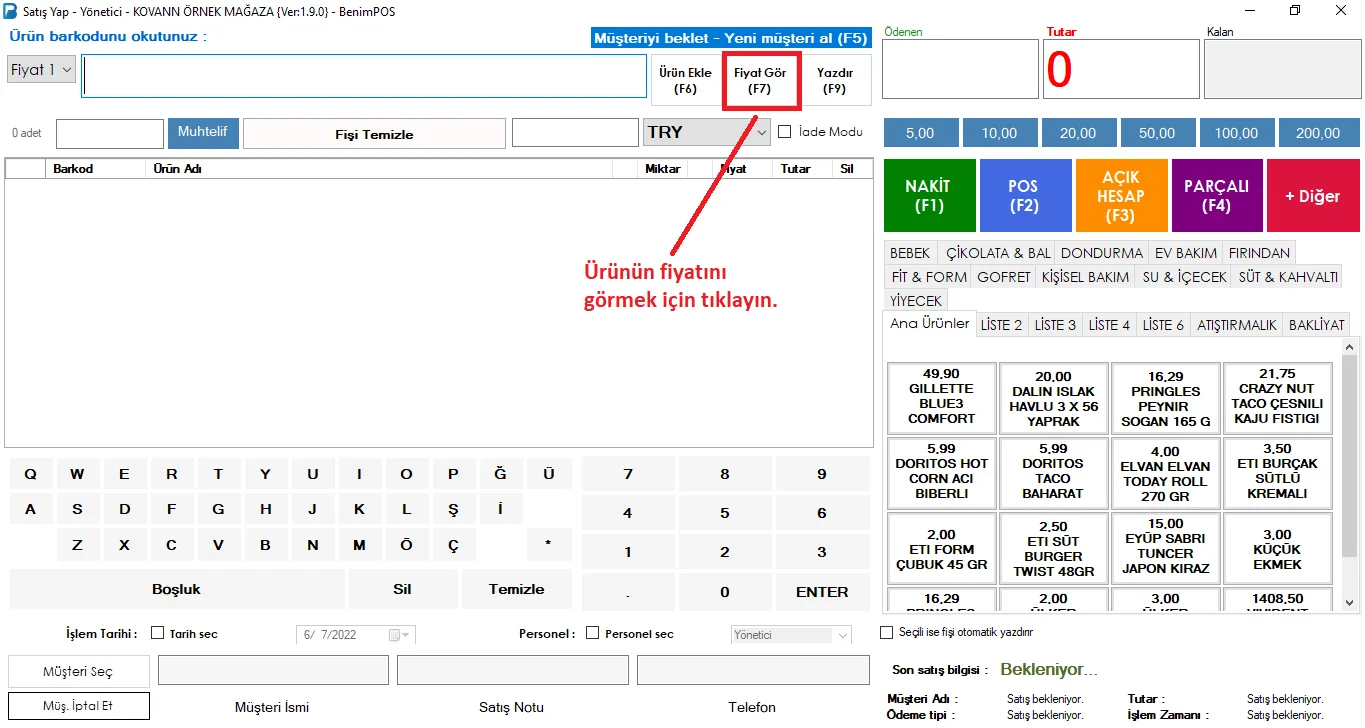This screenshot has height=728, width=1365.
Task: Choose POS (F2) payment button
Action: 1024,196
